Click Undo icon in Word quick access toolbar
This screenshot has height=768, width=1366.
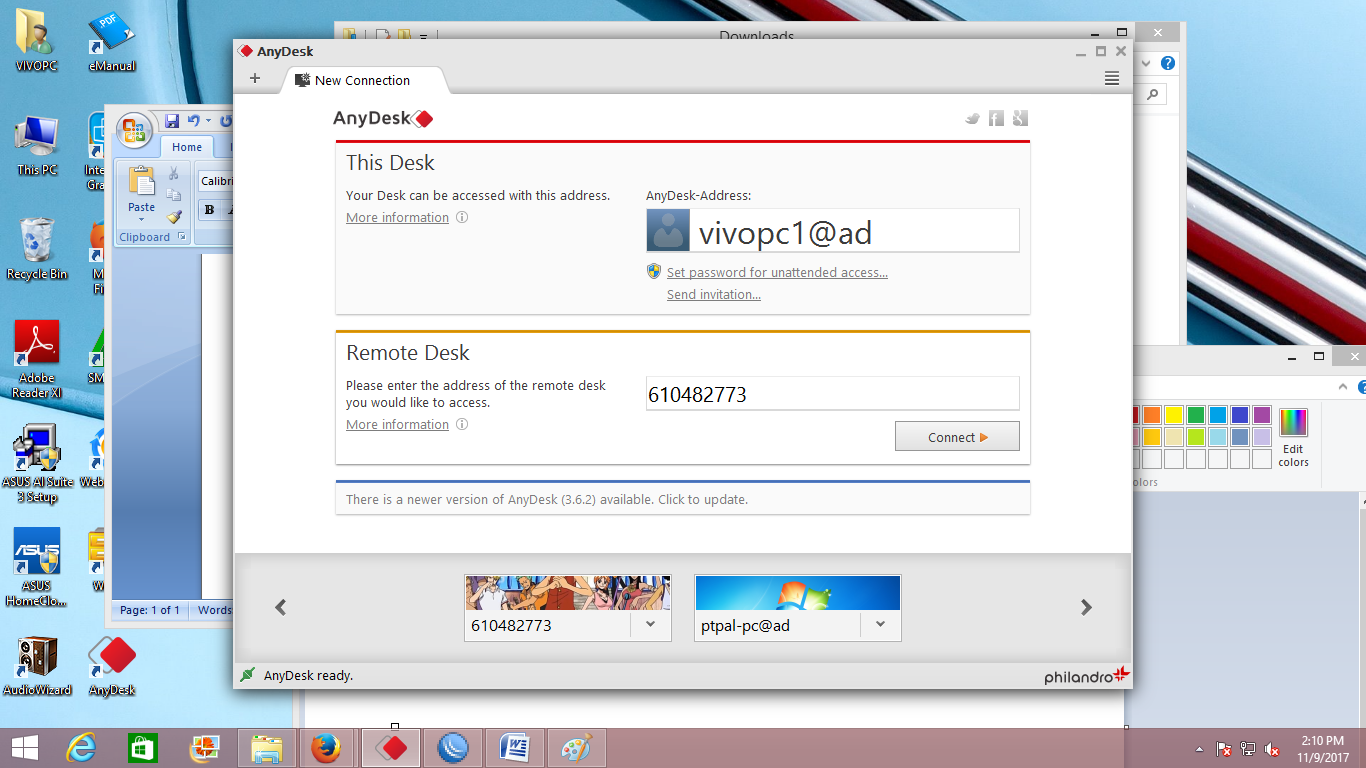(193, 121)
